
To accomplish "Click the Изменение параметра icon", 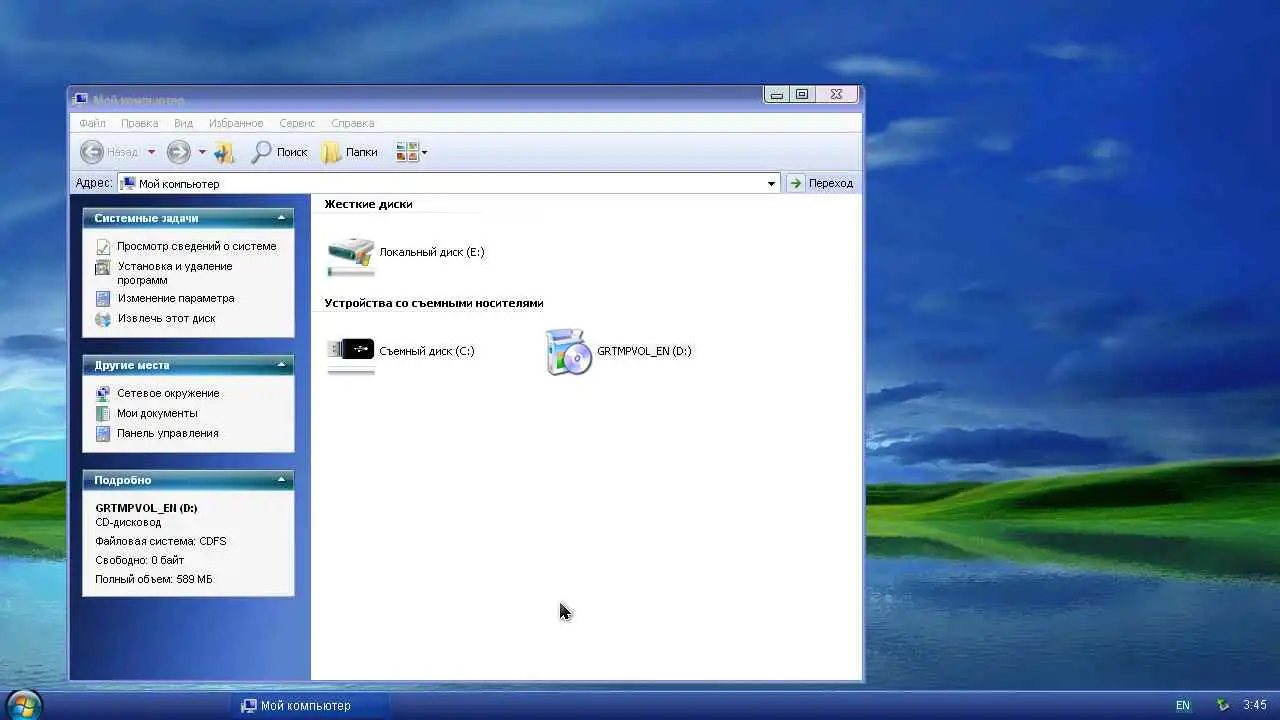I will (102, 298).
